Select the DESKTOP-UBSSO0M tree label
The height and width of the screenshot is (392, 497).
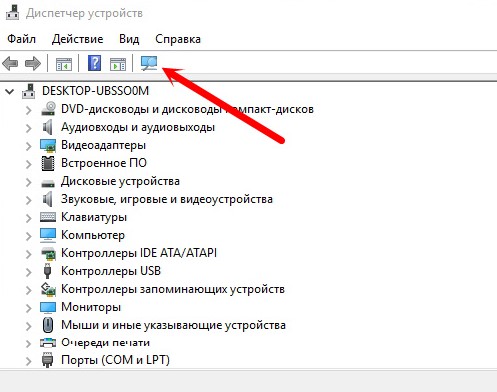coord(95,91)
